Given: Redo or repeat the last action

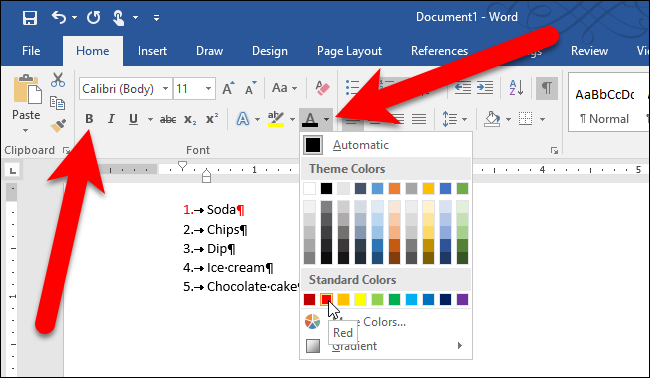Looking at the screenshot, I should tap(94, 17).
